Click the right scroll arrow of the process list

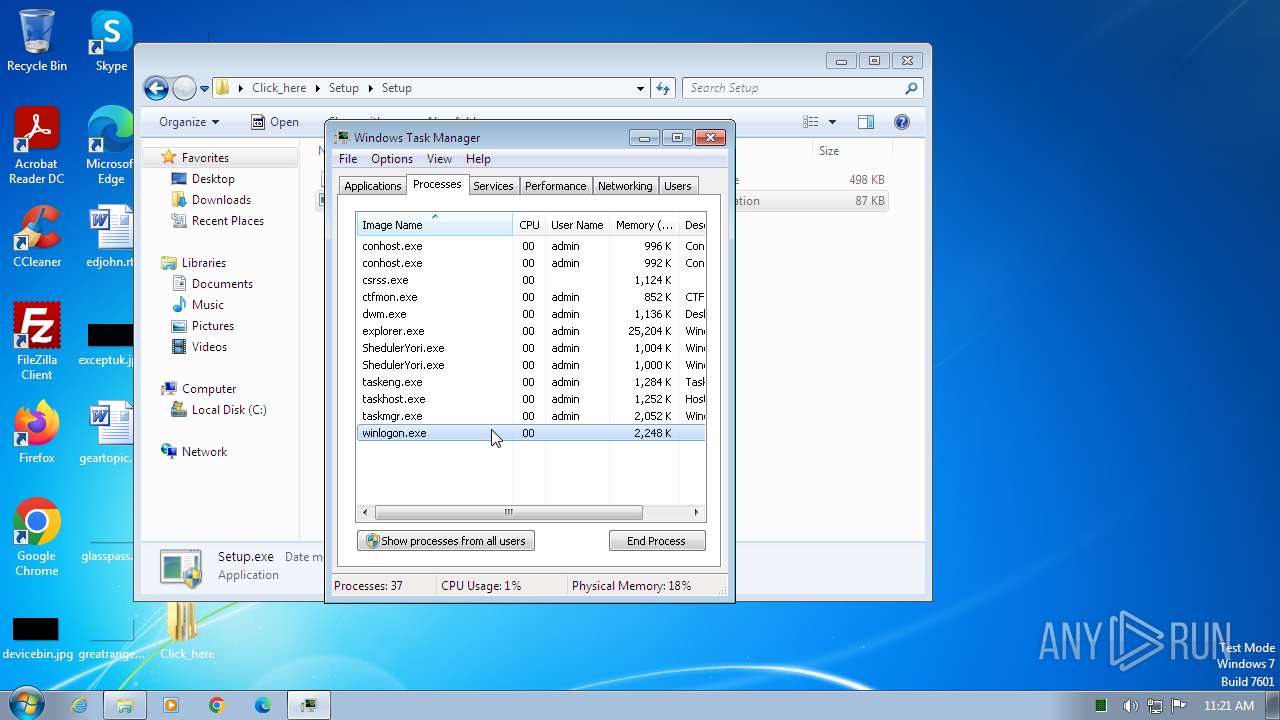click(697, 513)
